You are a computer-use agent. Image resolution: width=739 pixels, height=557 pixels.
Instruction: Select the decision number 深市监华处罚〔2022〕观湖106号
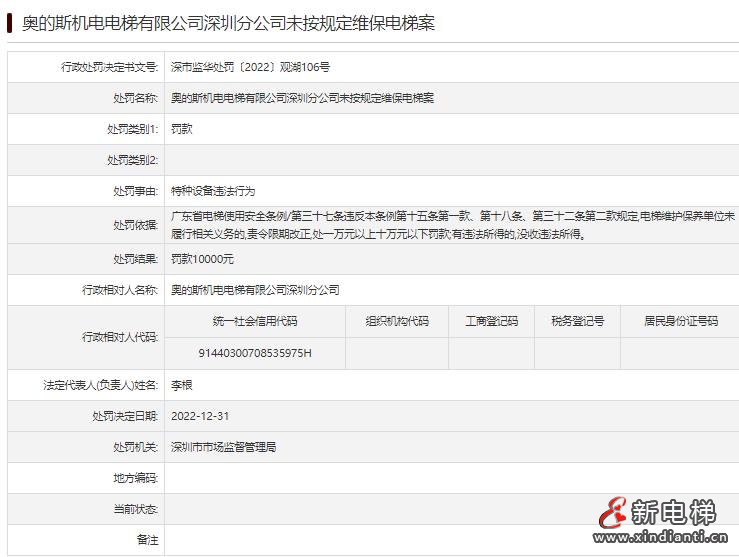pyautogui.click(x=250, y=67)
